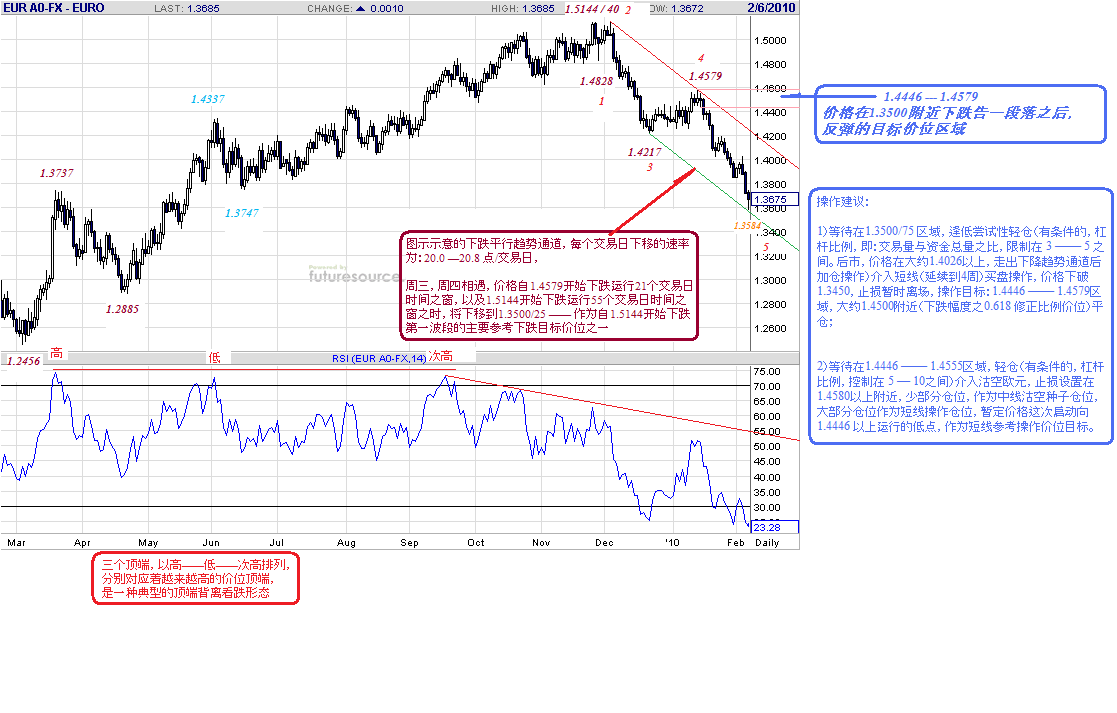Click the 50.00 RSI axis label
1117x713 pixels.
point(767,447)
